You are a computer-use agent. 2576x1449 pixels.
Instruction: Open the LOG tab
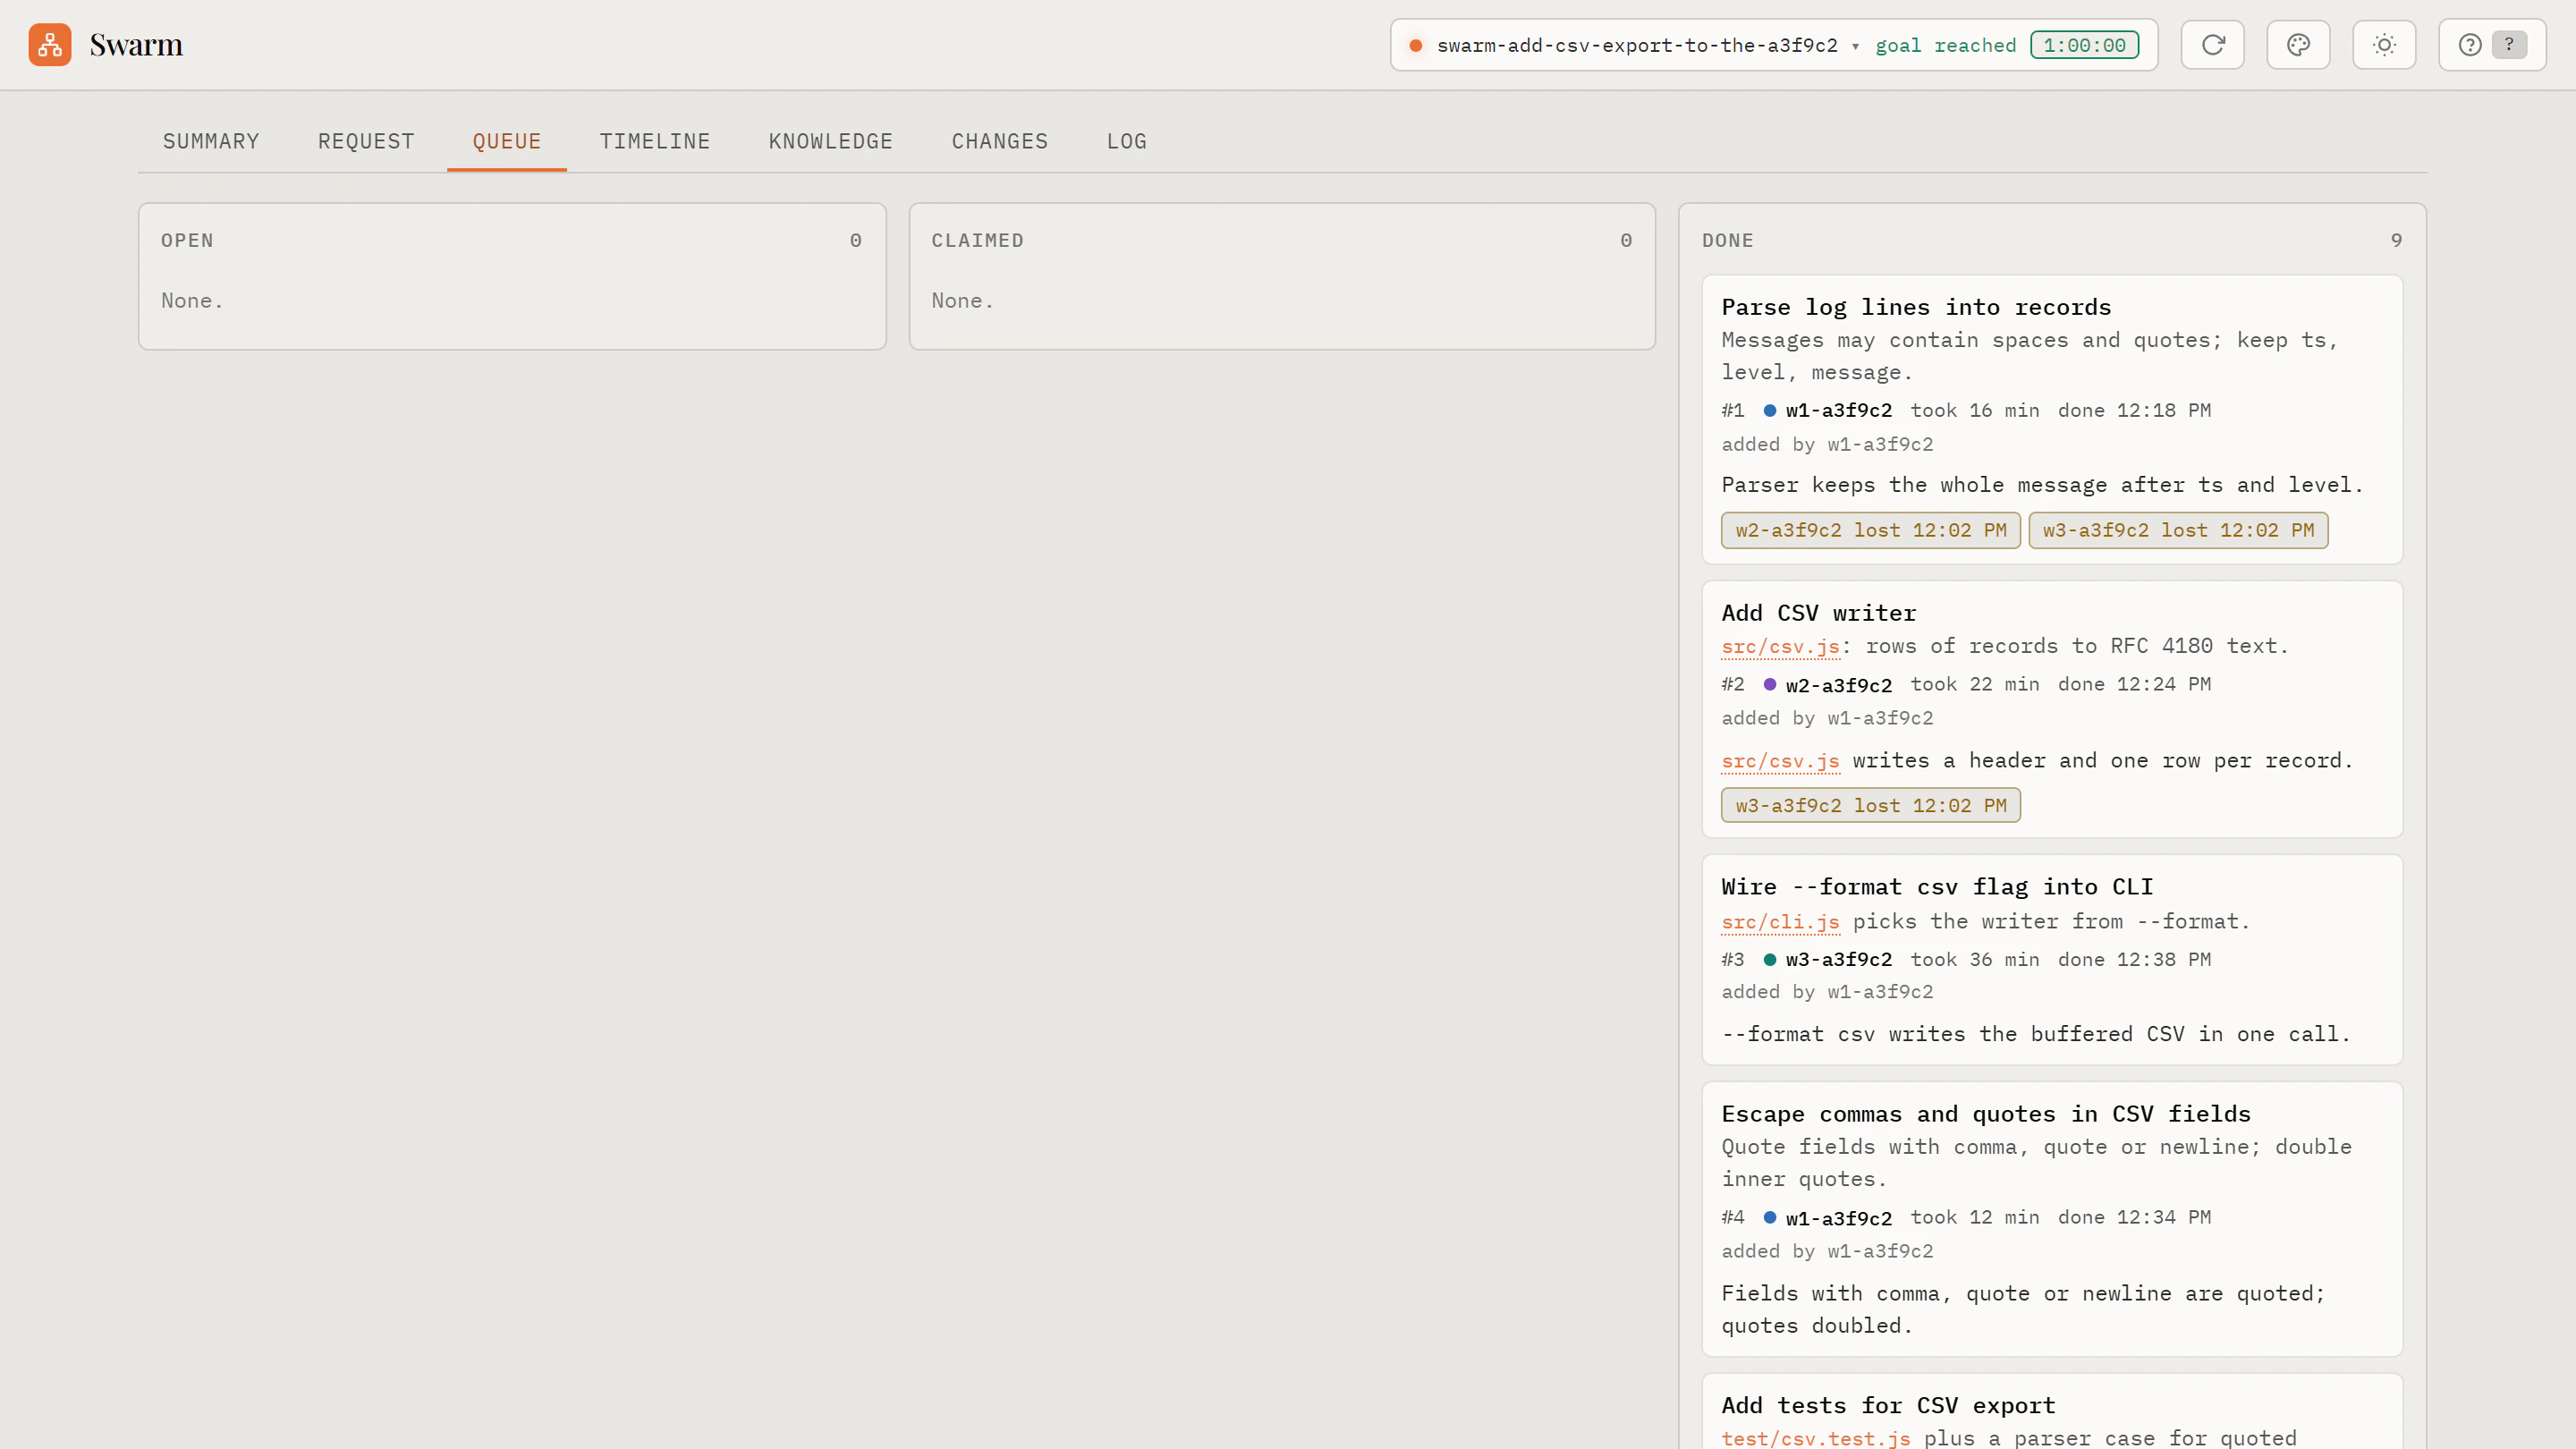point(1127,141)
